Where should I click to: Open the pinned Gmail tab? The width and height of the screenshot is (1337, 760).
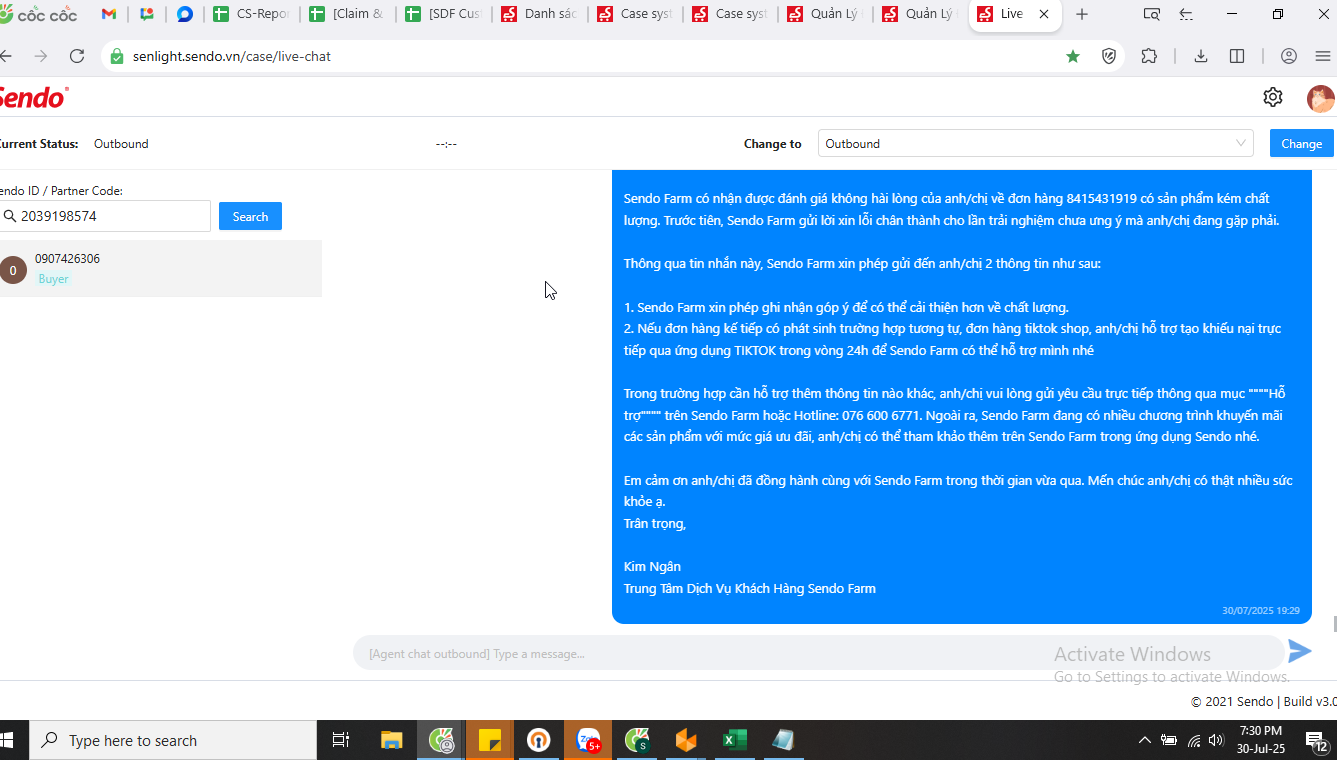pos(109,14)
